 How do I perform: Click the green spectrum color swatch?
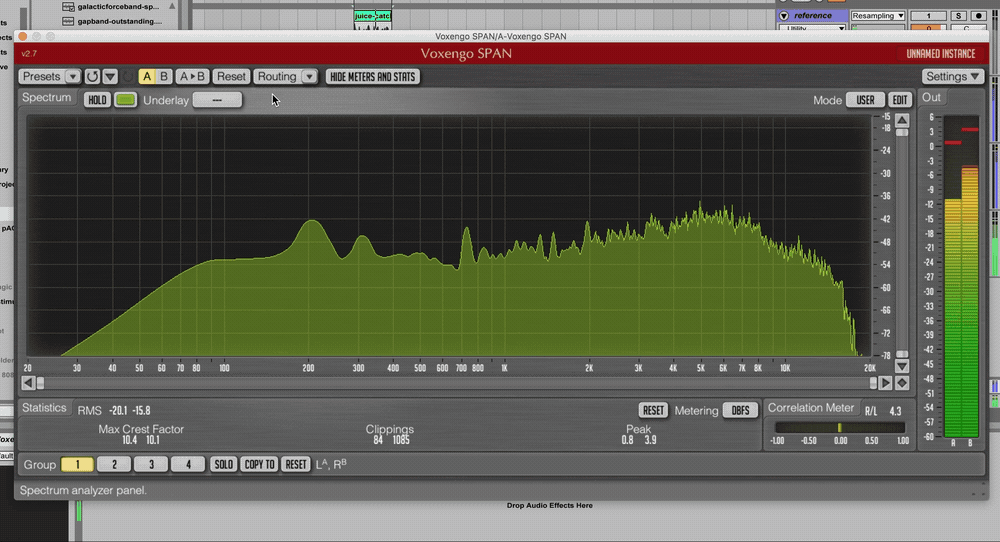126,100
